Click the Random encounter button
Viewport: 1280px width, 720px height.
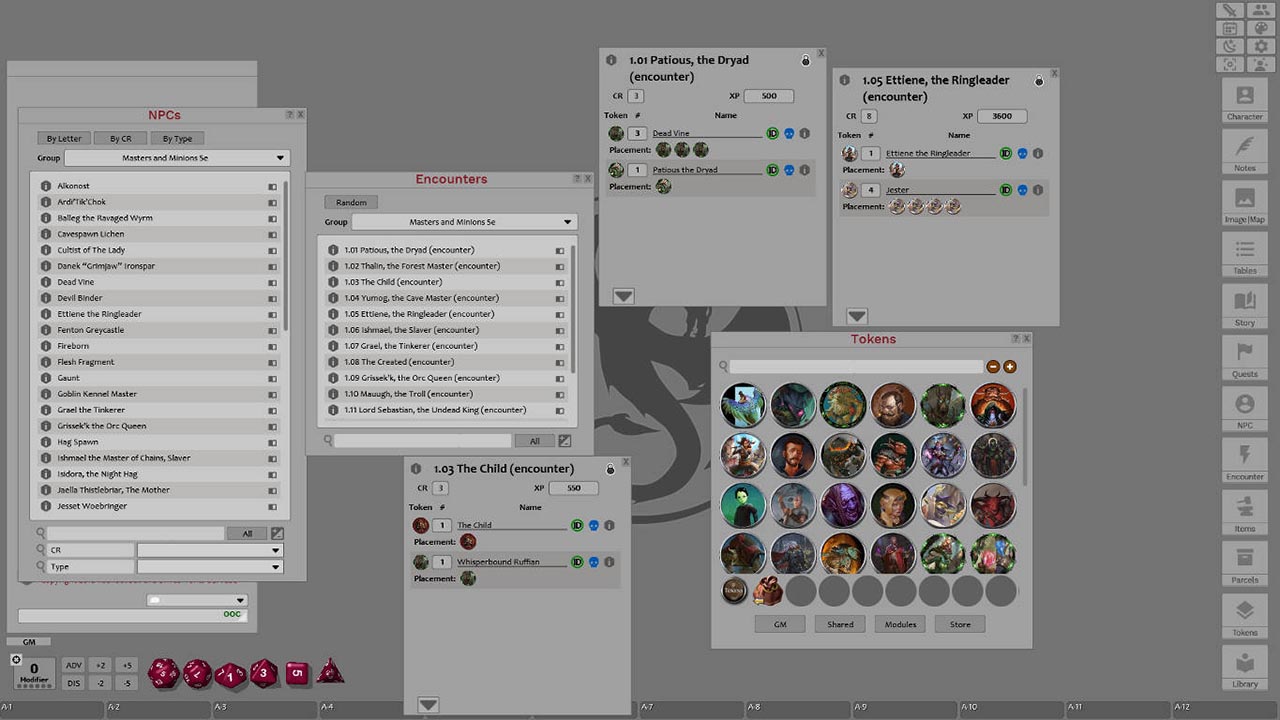click(x=350, y=201)
